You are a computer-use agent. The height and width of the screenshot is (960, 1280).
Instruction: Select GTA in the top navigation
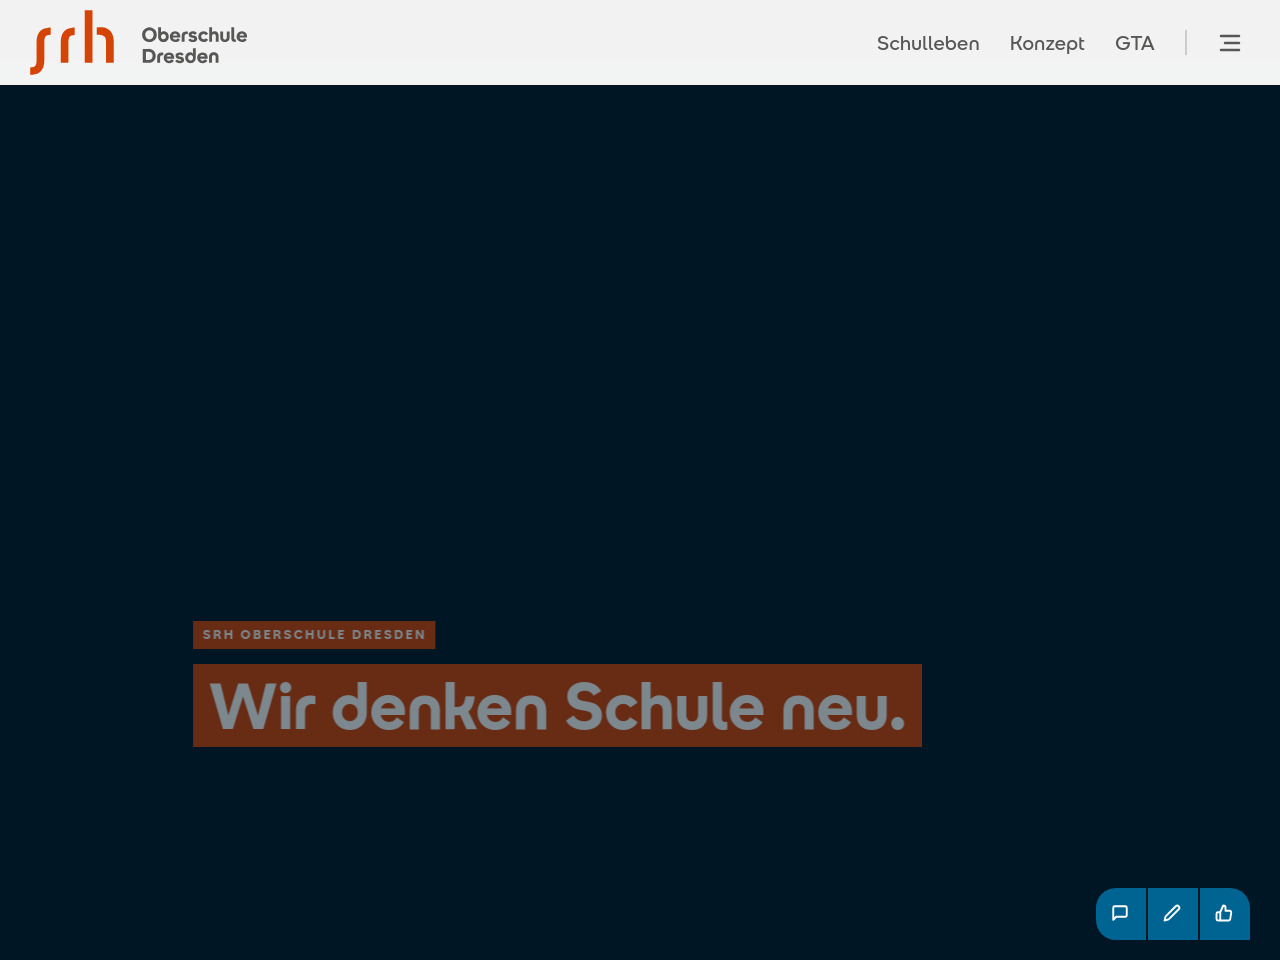1134,43
